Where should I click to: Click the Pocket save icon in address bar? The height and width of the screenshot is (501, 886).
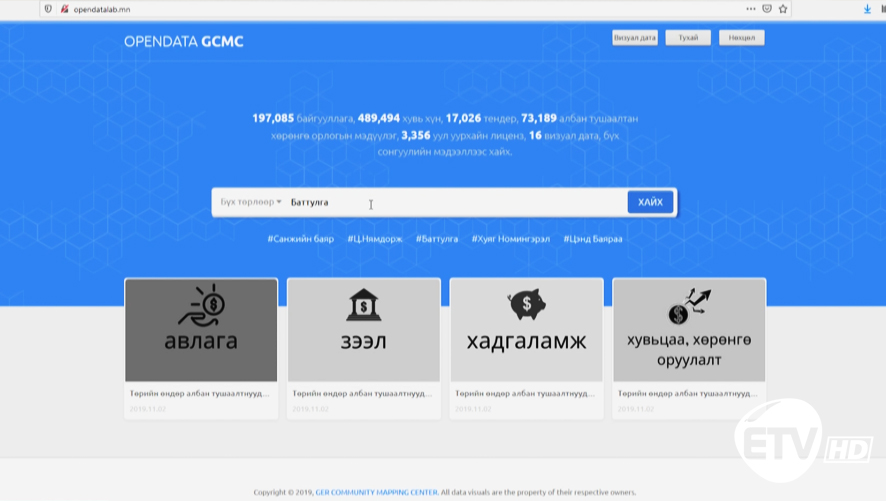pos(767,9)
